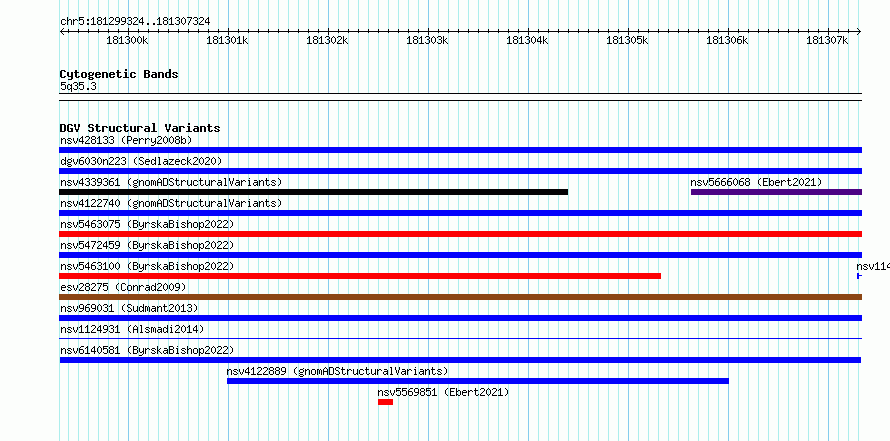Click the 181302k ruler tick label
Viewport: 890px width, 441px height.
click(x=328, y=40)
